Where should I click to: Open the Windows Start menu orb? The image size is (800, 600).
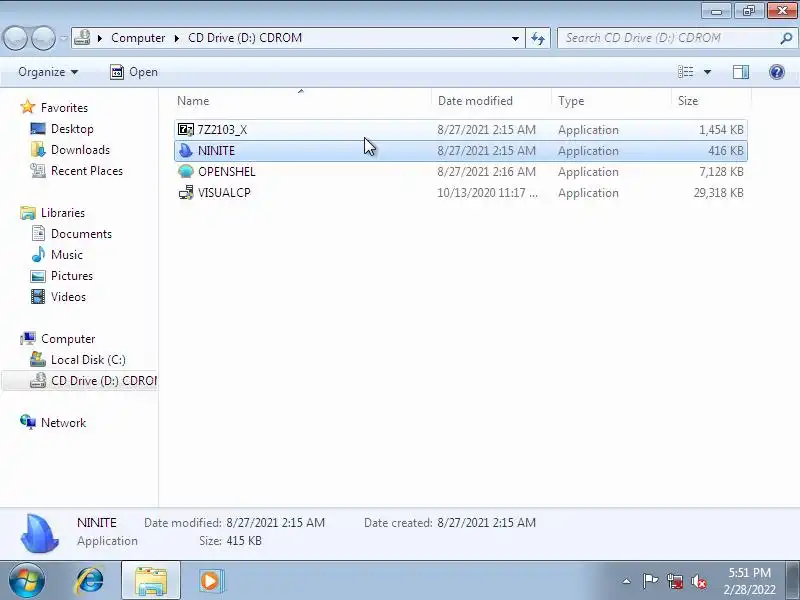coord(26,581)
